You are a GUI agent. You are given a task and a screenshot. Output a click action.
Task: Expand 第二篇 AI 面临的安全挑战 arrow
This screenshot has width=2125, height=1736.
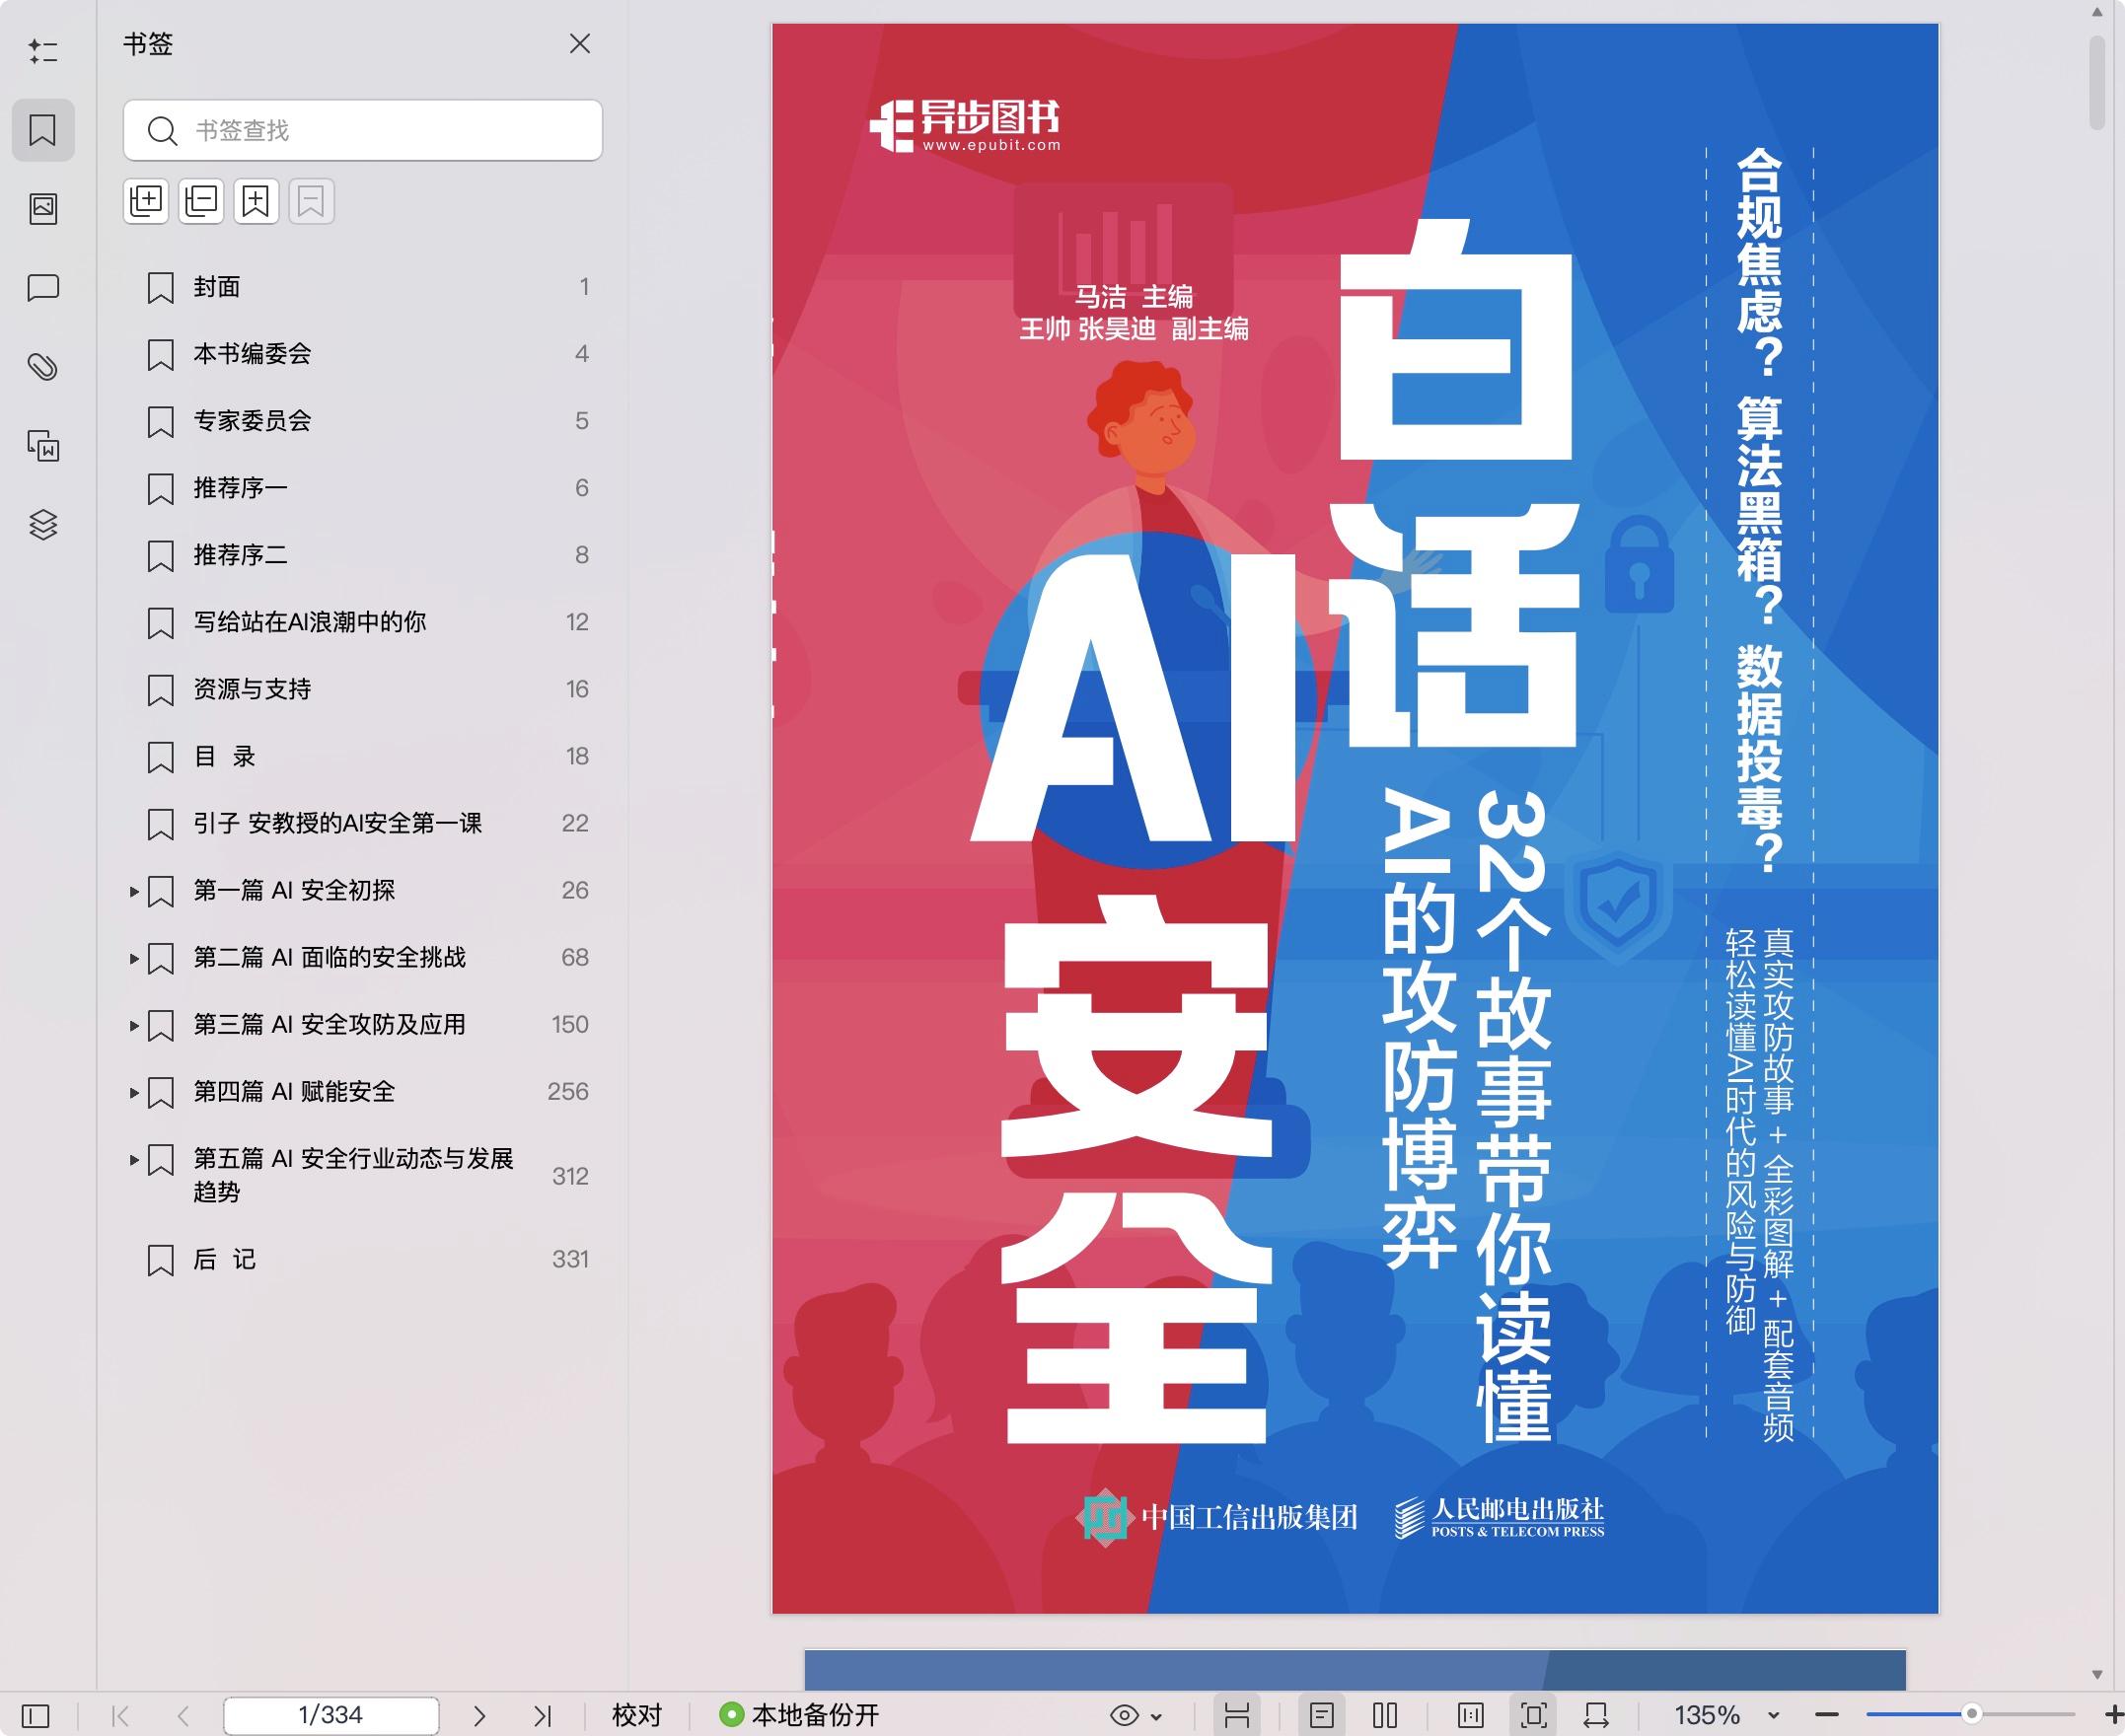tap(134, 958)
